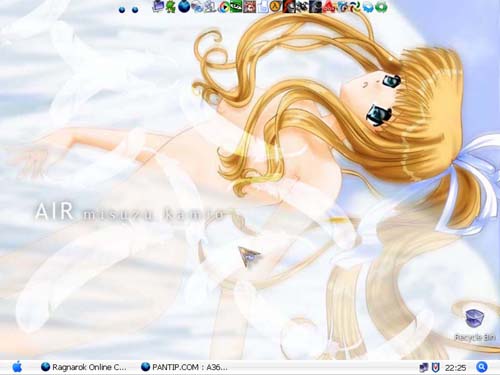Screen dimensions: 500x375
Task: Open the purple computer icon in dock
Action: tap(158, 6)
